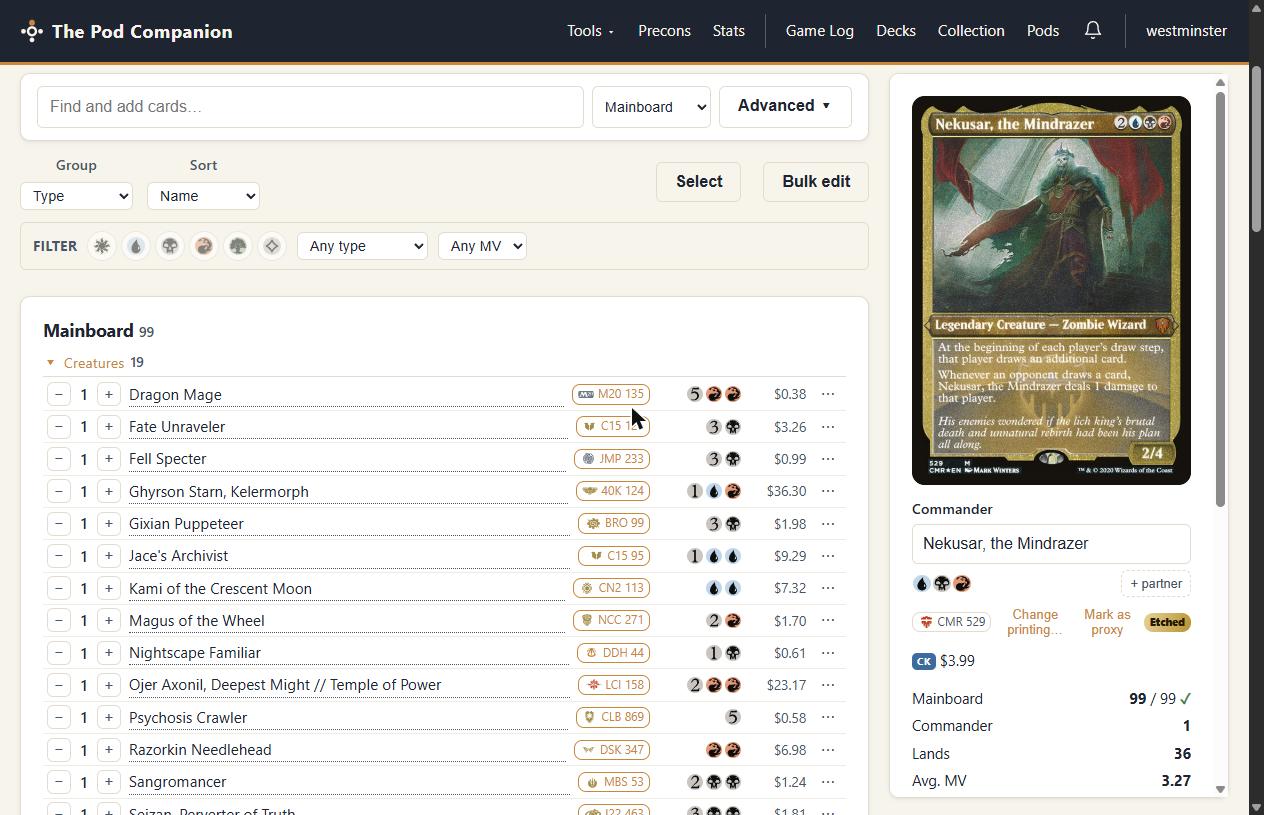Screen dimensions: 1264x815
Task: Click Change printing link
Action: pos(1034,622)
